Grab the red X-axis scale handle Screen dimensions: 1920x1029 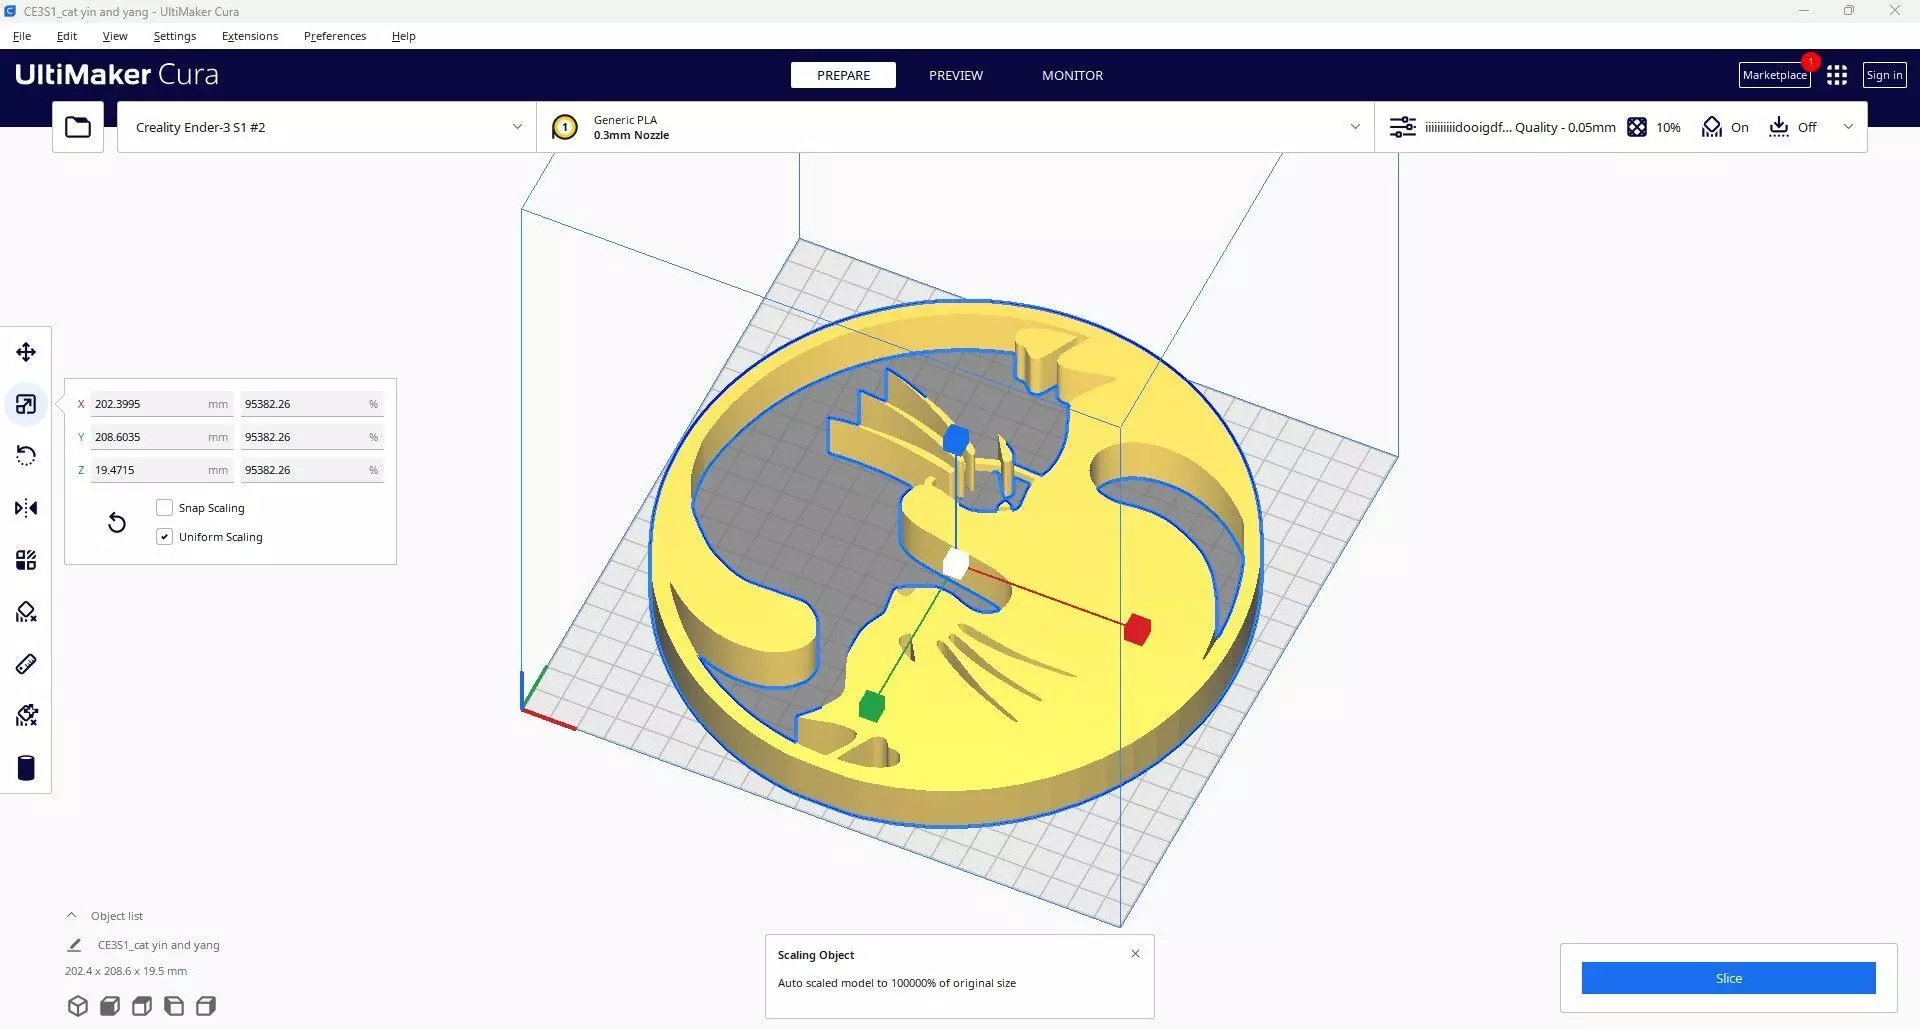[1137, 629]
